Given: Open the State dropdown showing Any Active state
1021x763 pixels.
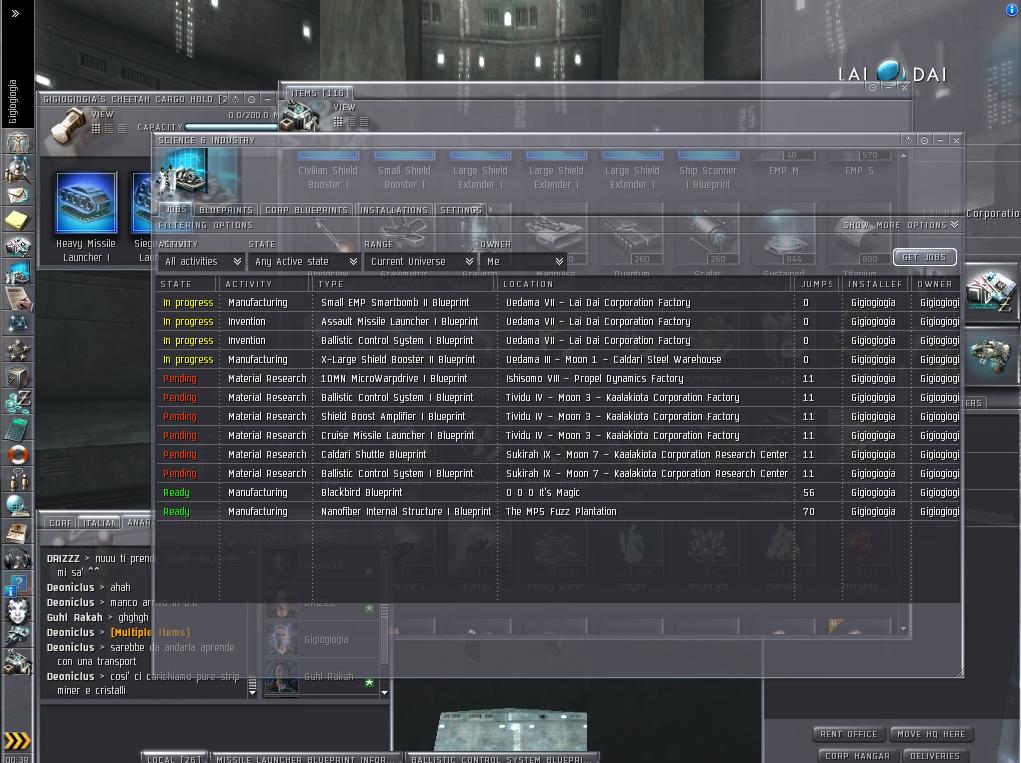Looking at the screenshot, I should (x=305, y=261).
